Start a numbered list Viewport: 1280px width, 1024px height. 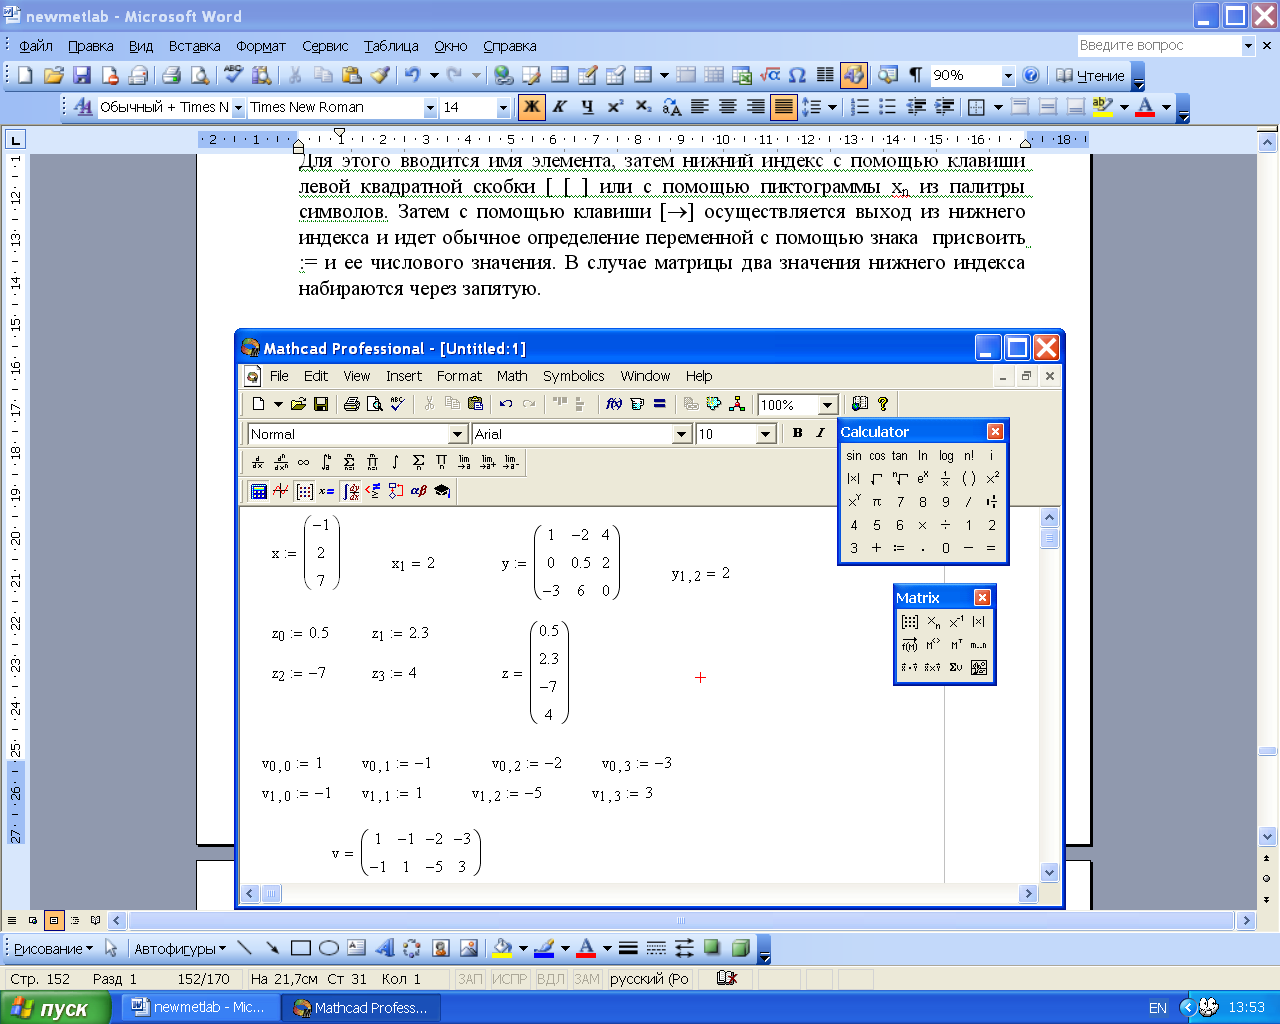click(859, 107)
